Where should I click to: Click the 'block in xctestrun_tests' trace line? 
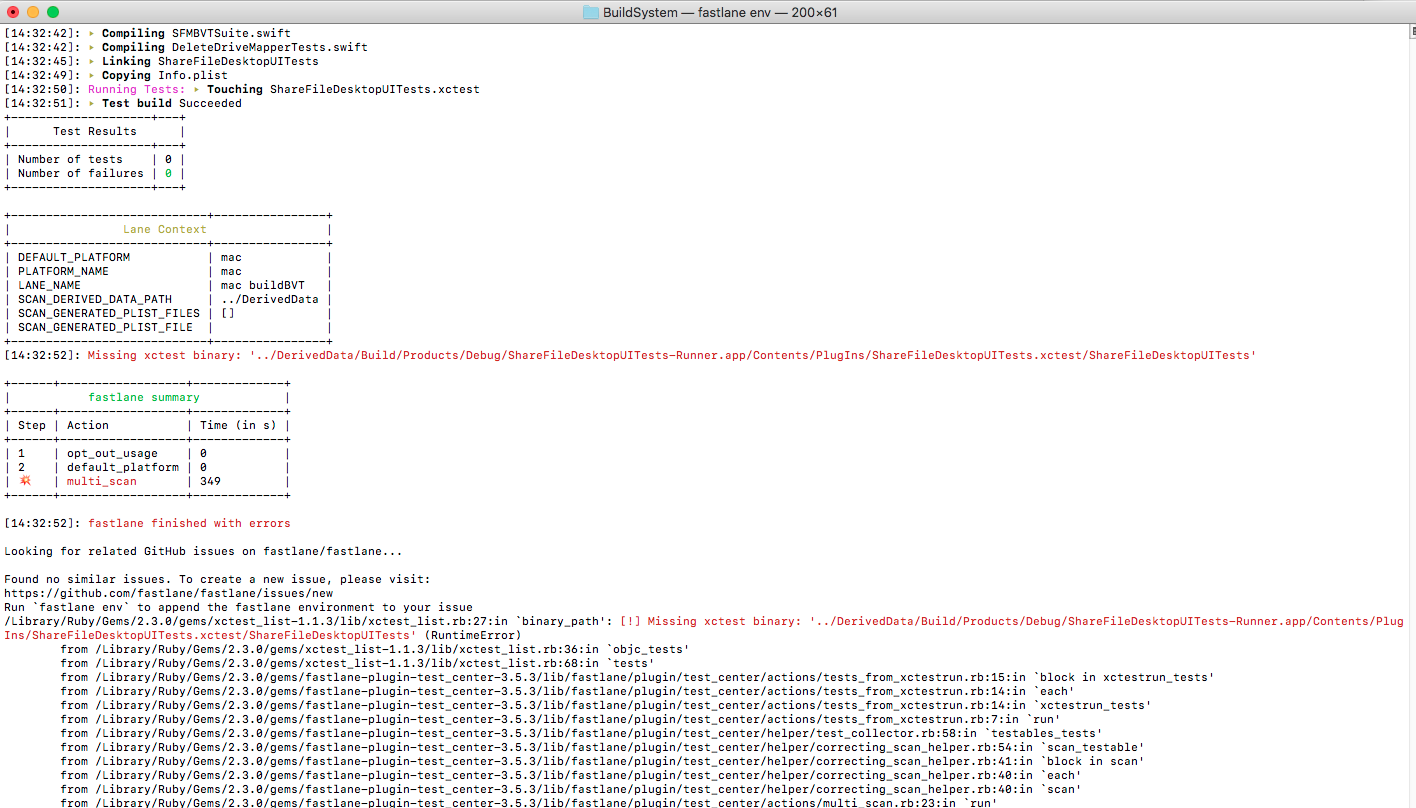point(637,677)
